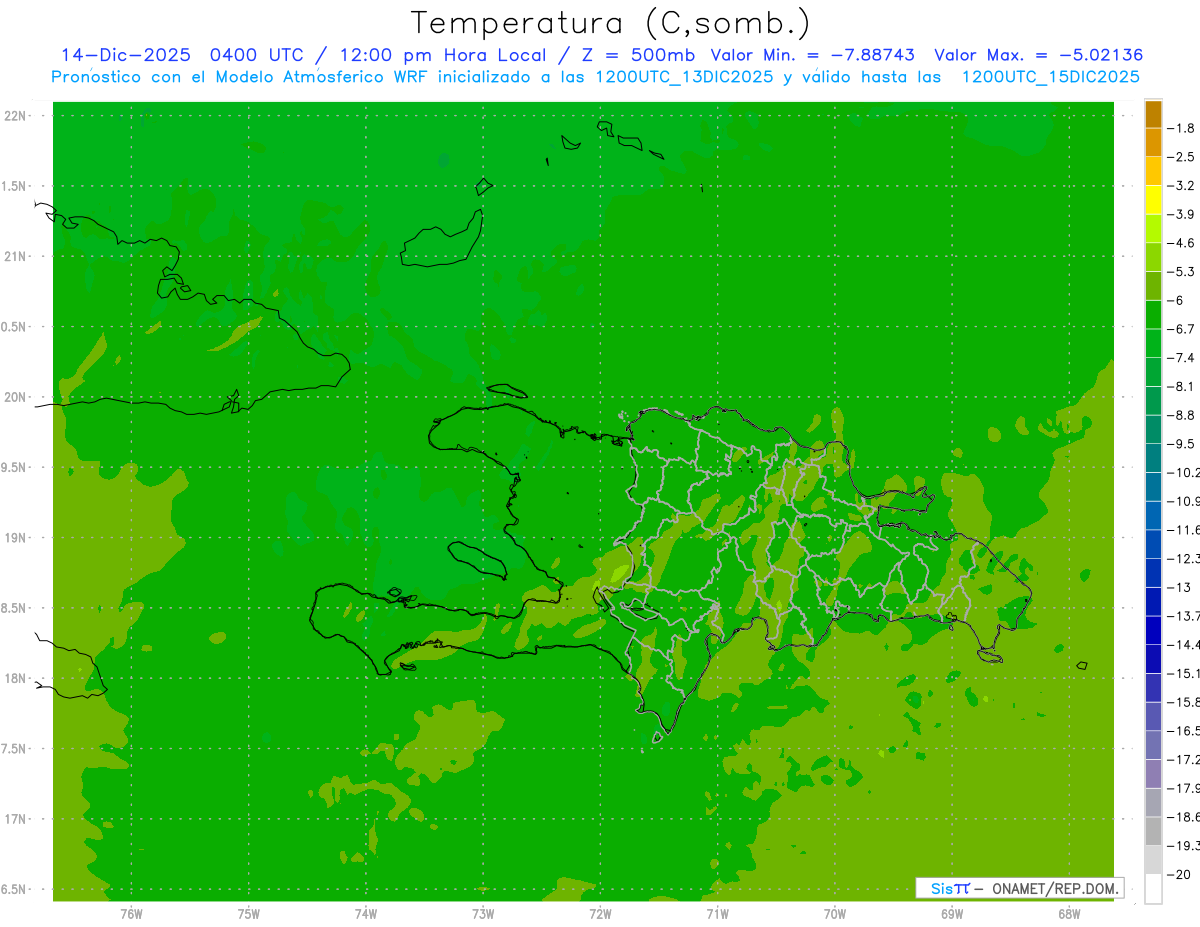Click the -8.8 colorbar value
This screenshot has height=927, width=1200.
[1181, 415]
